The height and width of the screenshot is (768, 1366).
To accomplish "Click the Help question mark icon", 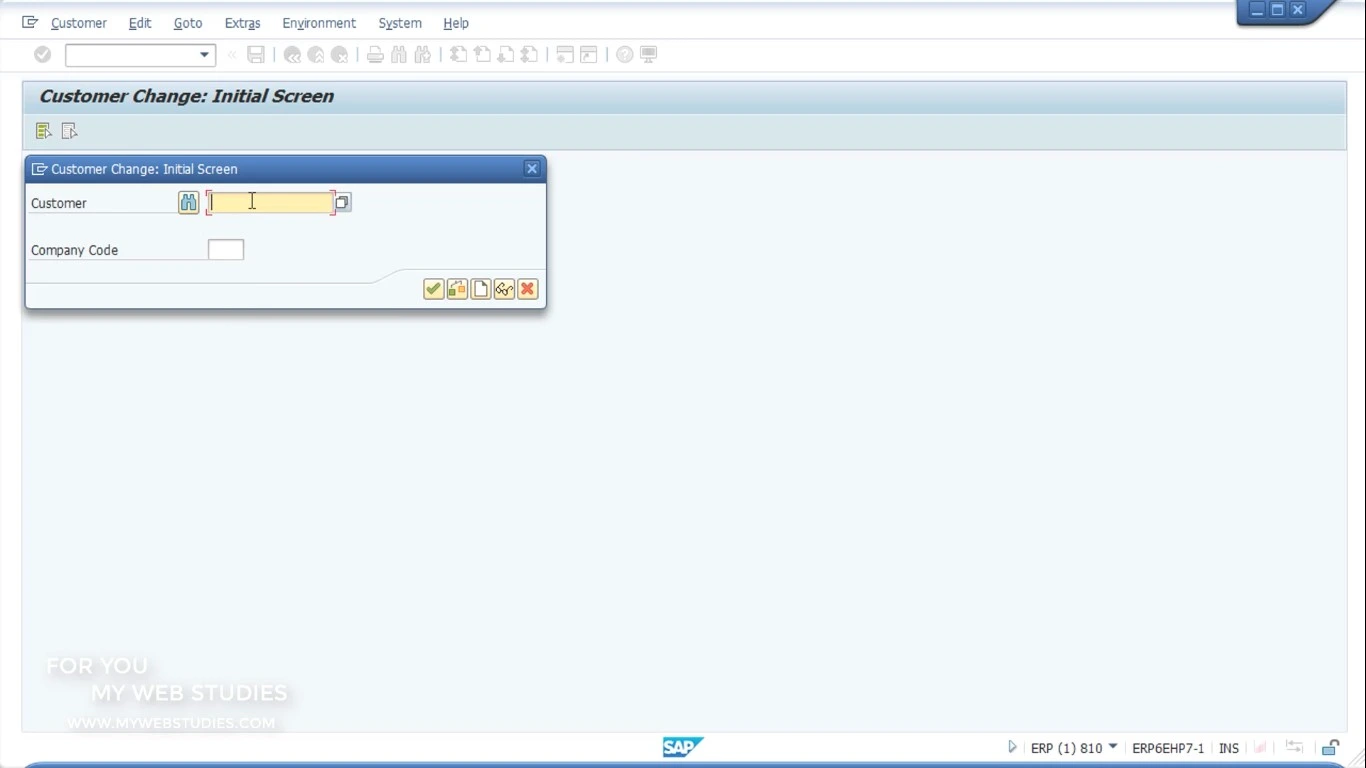I will 624,55.
